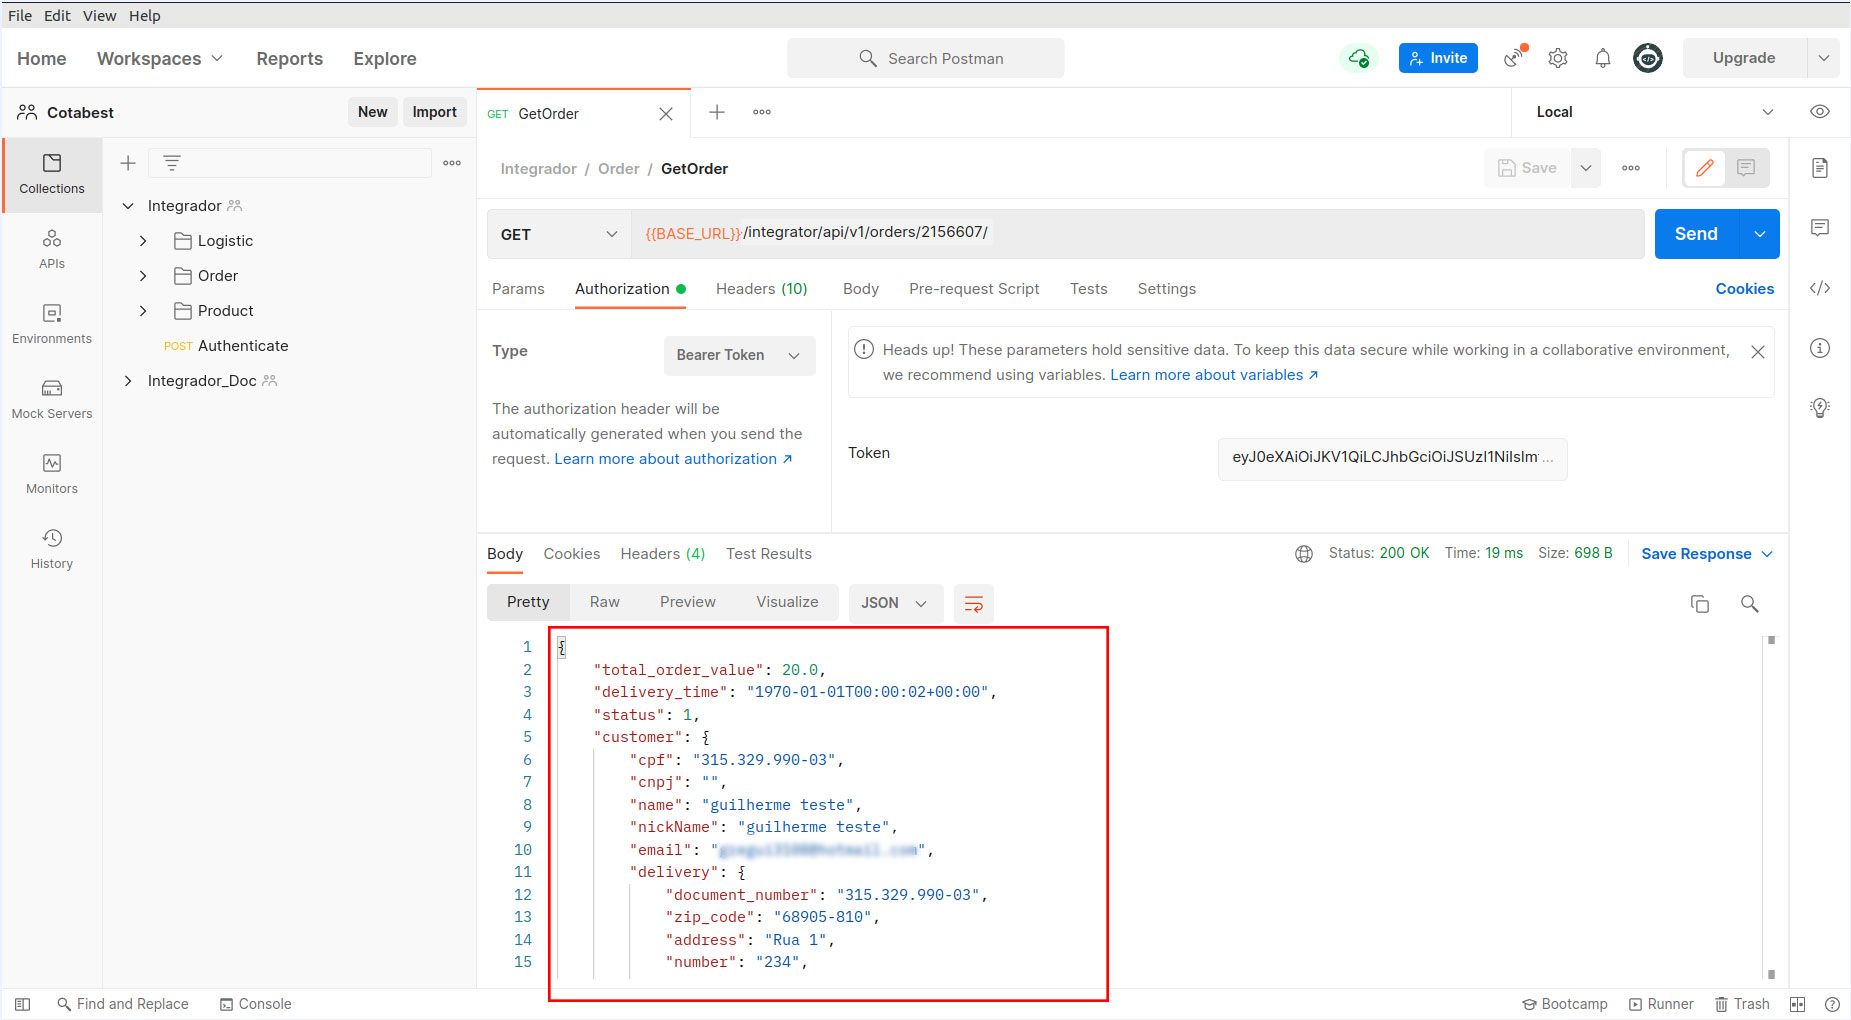Screen dimensions: 1851x1020
Task: Click the Invite button
Action: (x=1438, y=58)
